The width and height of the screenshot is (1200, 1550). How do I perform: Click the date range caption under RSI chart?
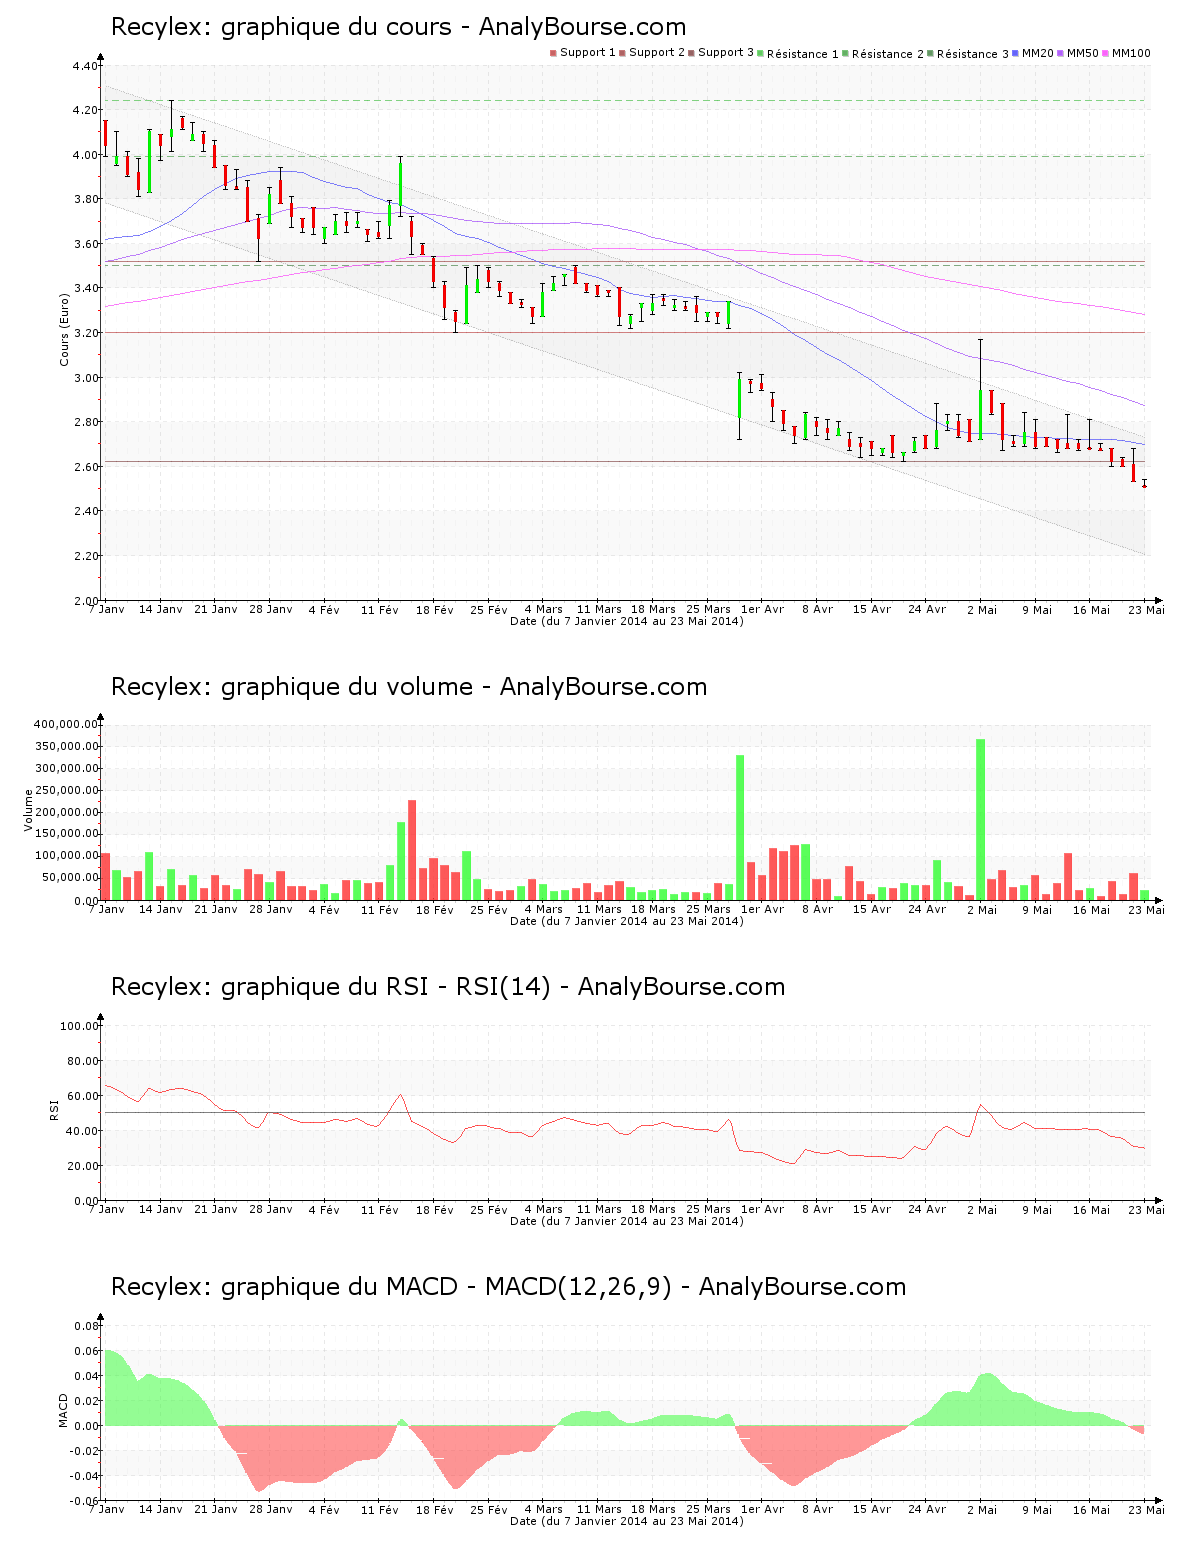point(627,1221)
